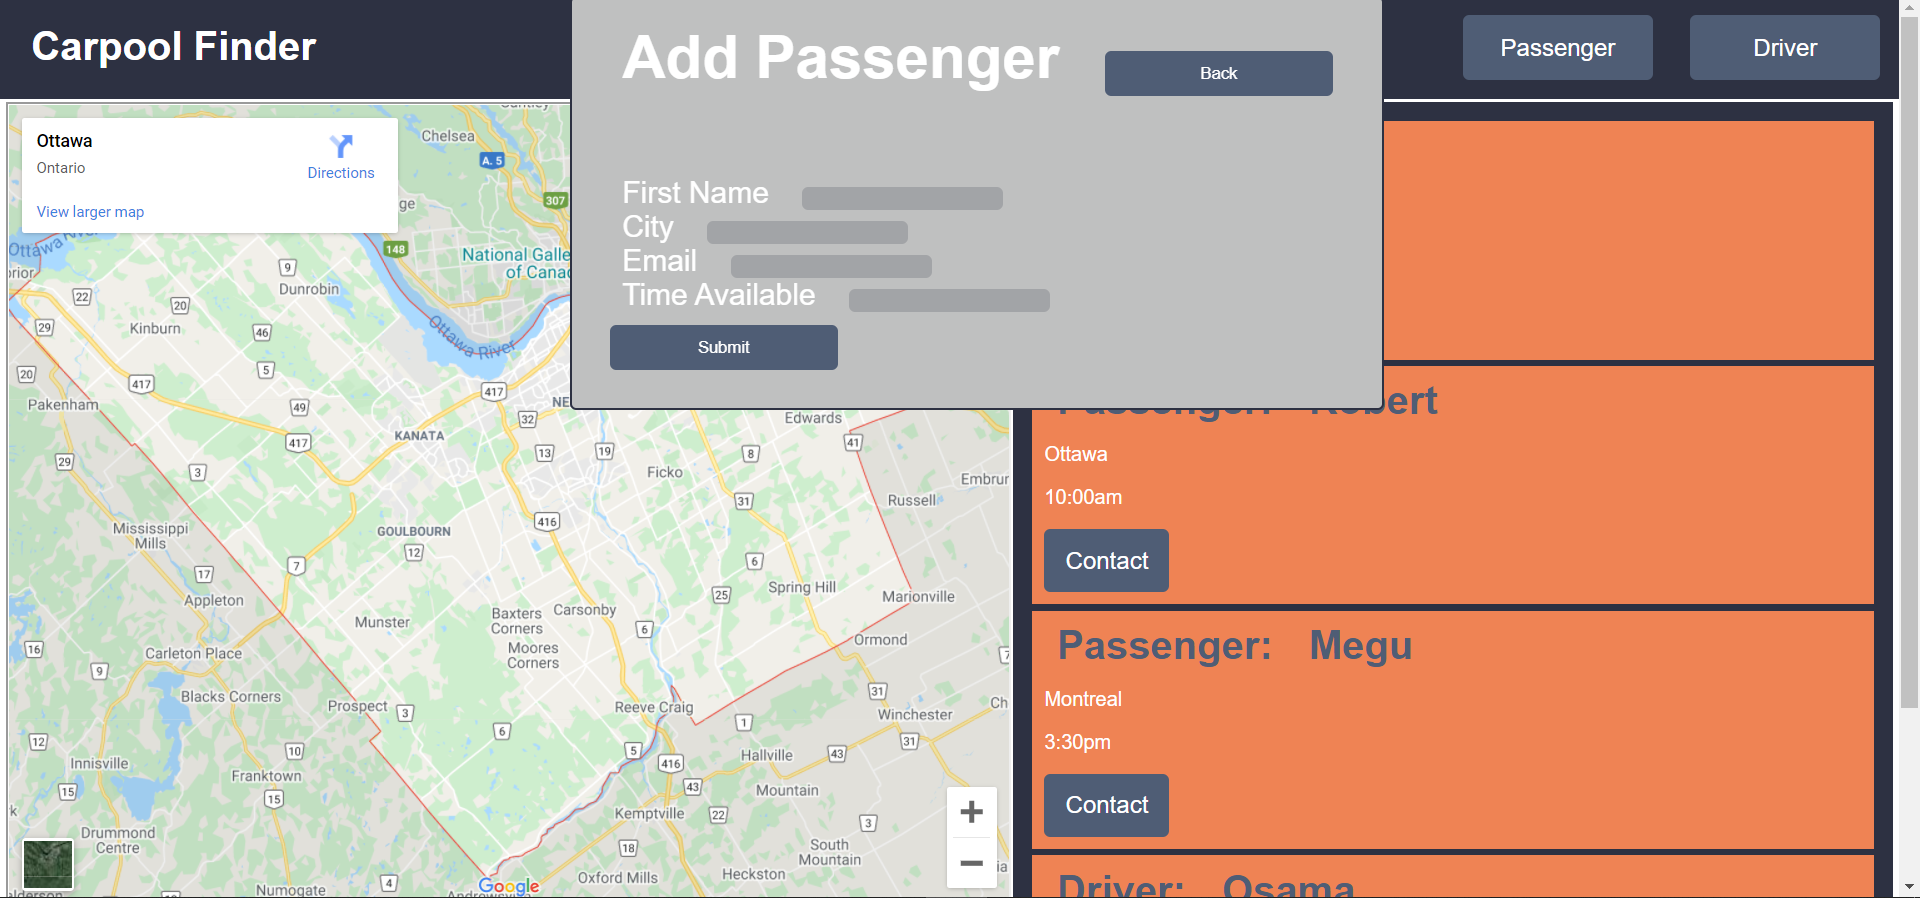Image resolution: width=1920 pixels, height=898 pixels.
Task: Zoom out on the map
Action: (x=971, y=863)
